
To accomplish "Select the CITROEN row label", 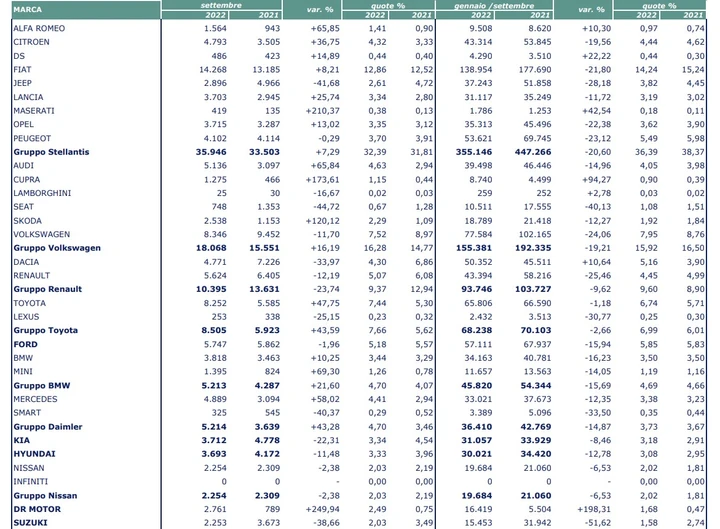I will pos(31,42).
